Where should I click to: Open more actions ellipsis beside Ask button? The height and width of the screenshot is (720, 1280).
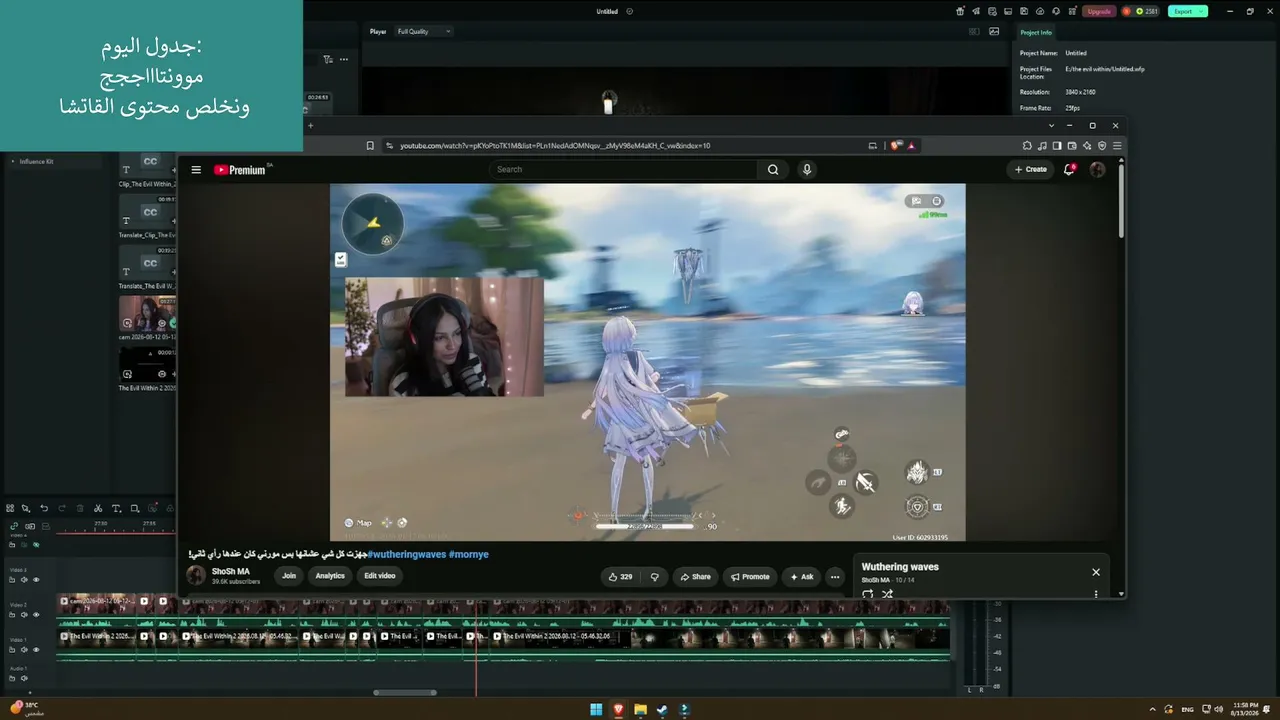835,577
